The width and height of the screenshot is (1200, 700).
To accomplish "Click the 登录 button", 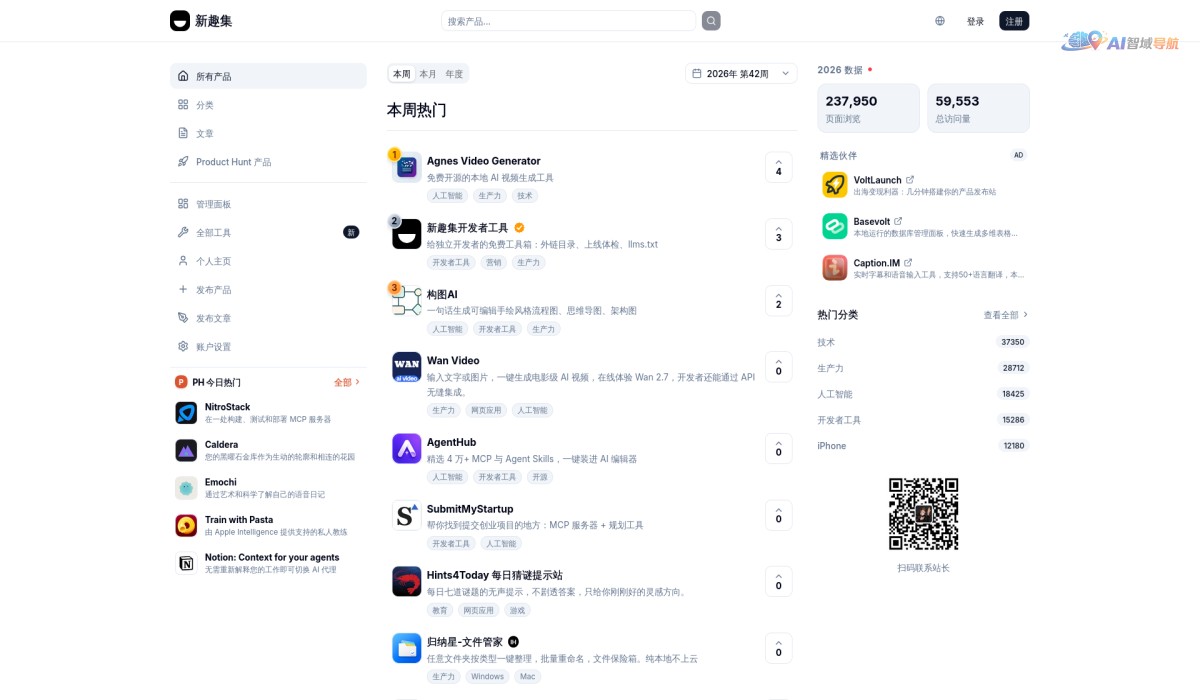I will [975, 21].
